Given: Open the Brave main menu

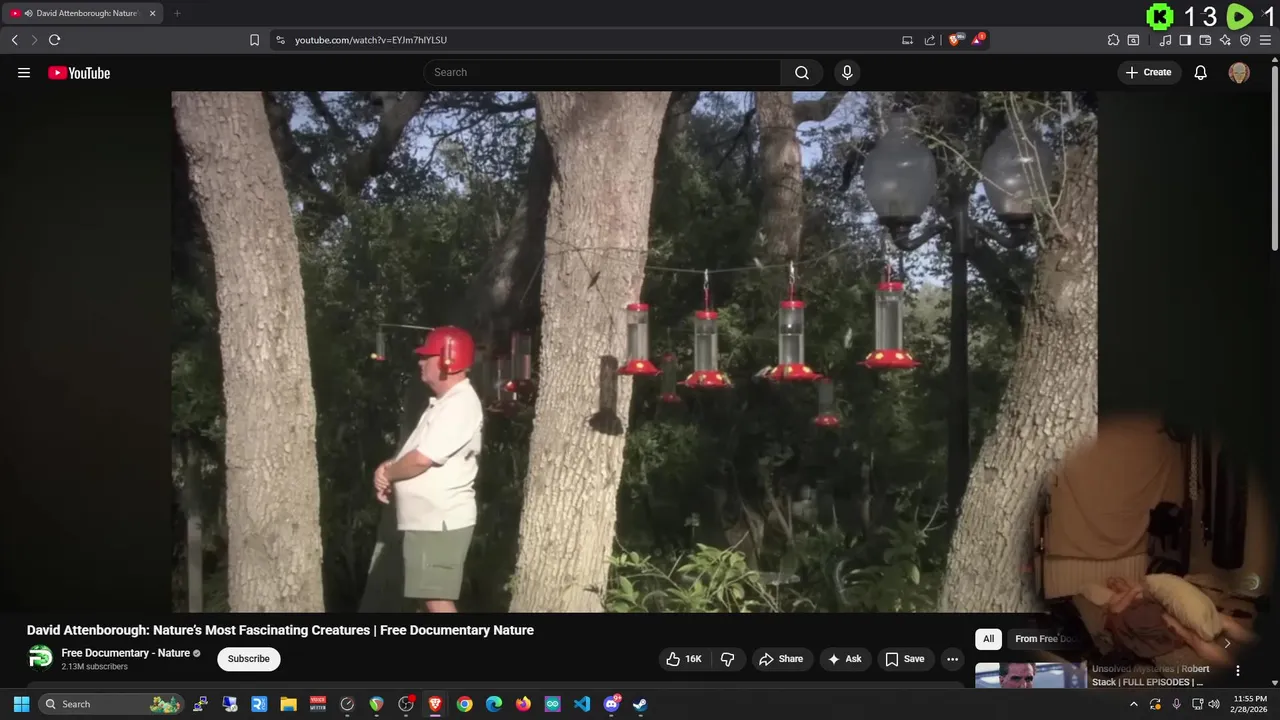Looking at the screenshot, I should (1265, 40).
